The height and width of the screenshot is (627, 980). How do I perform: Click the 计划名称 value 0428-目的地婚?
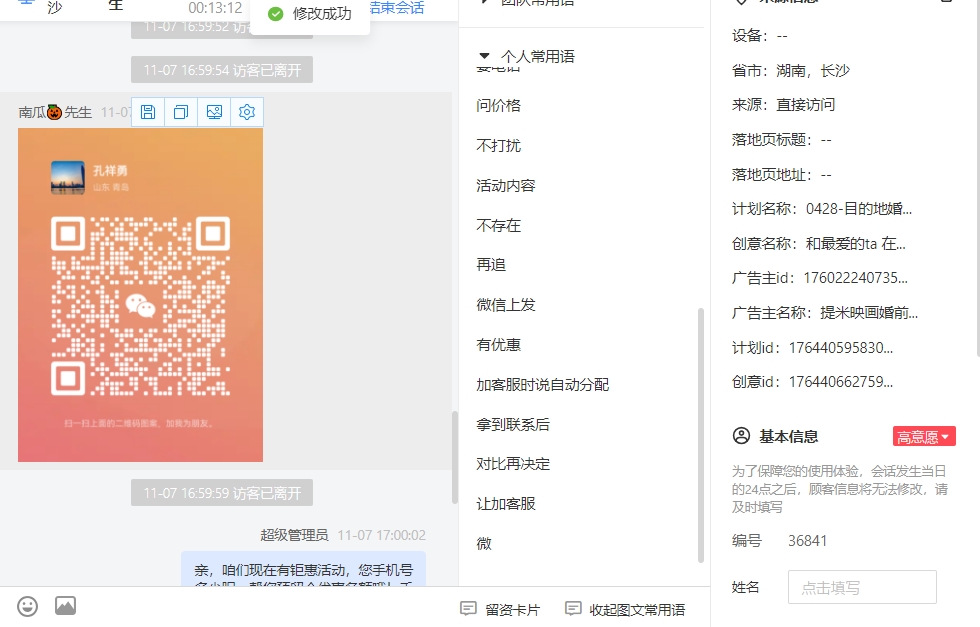[x=859, y=209]
